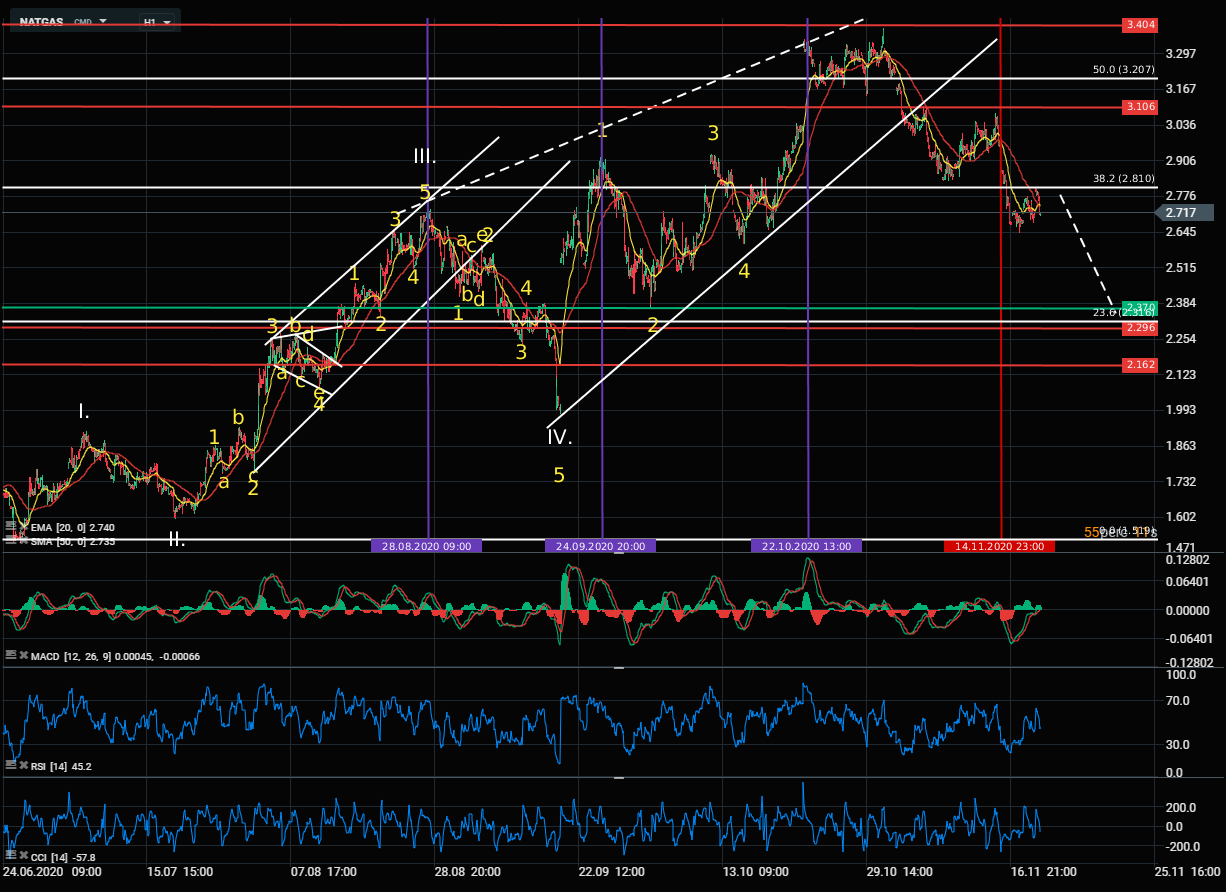Select the wave label III. annotation
This screenshot has height=892, width=1226.
(x=424, y=156)
